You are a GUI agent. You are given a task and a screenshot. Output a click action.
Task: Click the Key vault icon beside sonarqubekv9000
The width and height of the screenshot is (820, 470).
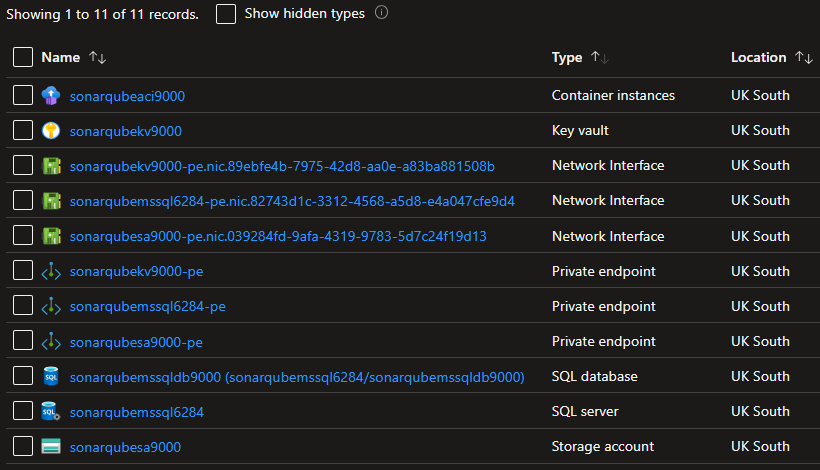[x=51, y=131]
